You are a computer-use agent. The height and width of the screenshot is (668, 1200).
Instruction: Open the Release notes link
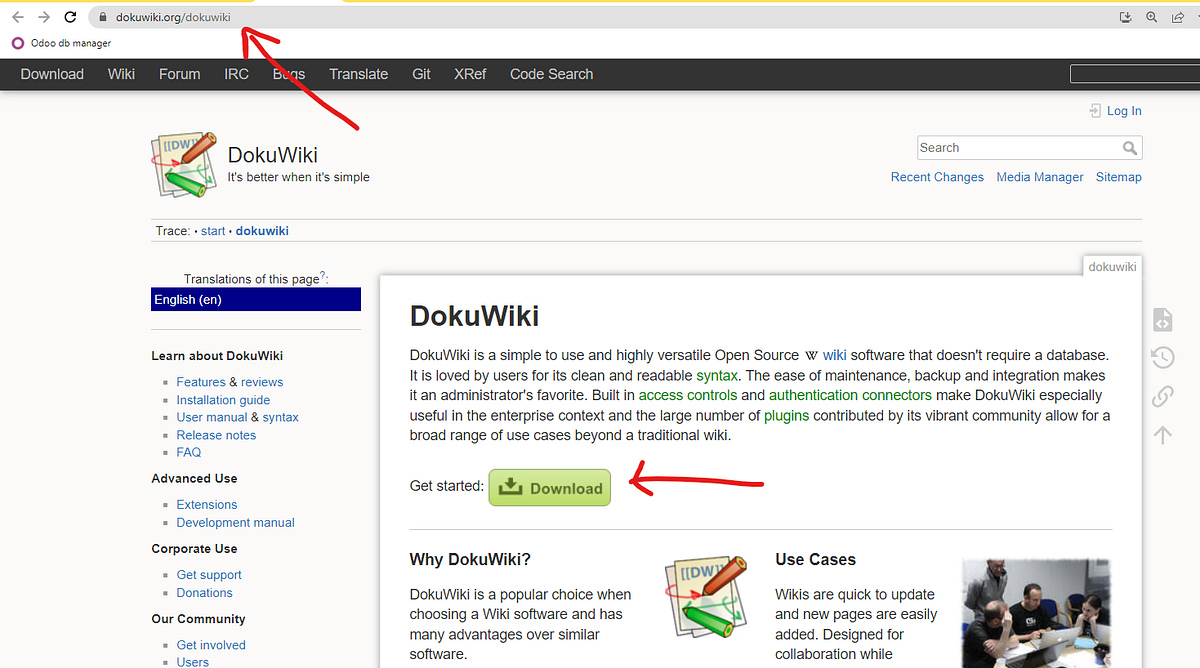pos(216,435)
